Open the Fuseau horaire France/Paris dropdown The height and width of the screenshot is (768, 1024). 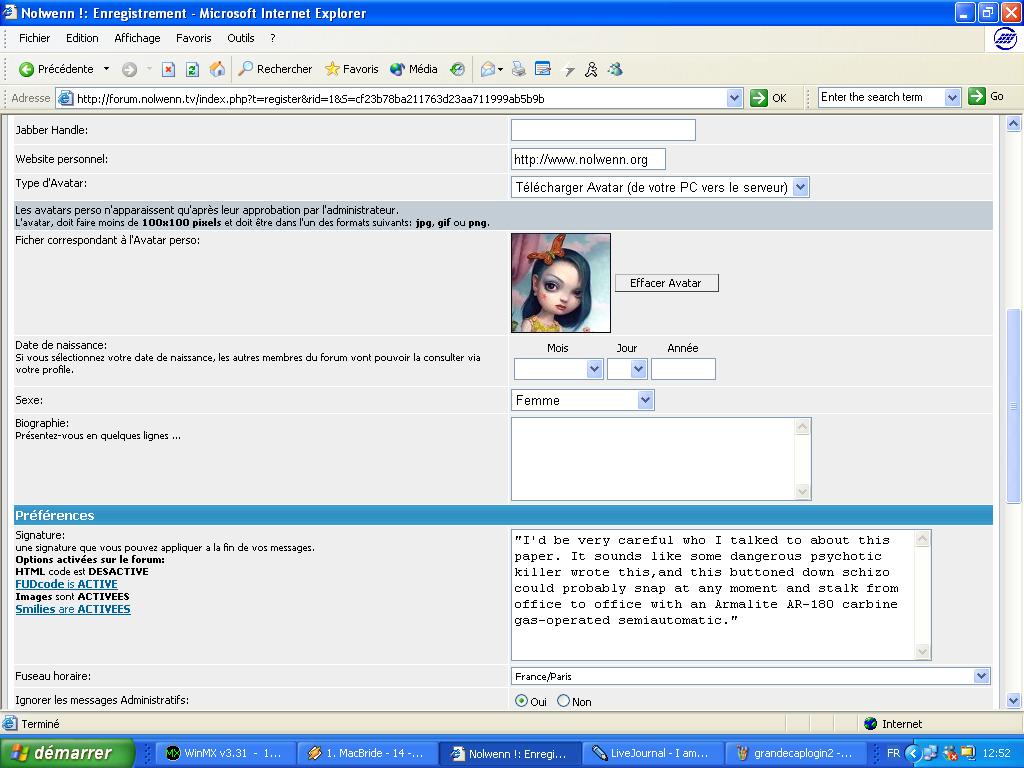pyautogui.click(x=980, y=676)
